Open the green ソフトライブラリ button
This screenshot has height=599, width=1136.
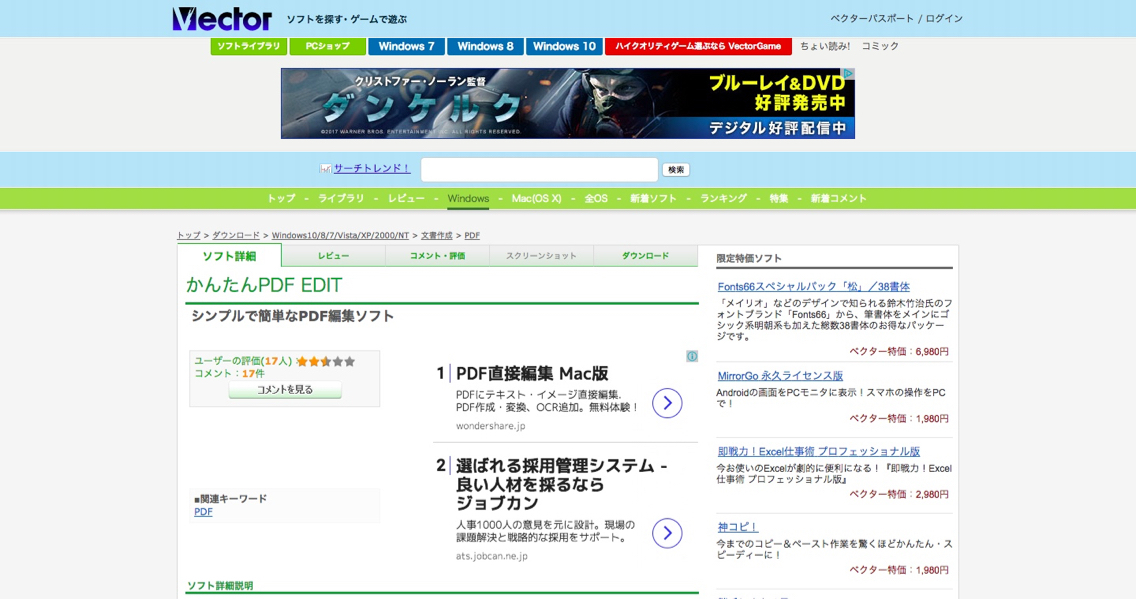click(x=248, y=46)
